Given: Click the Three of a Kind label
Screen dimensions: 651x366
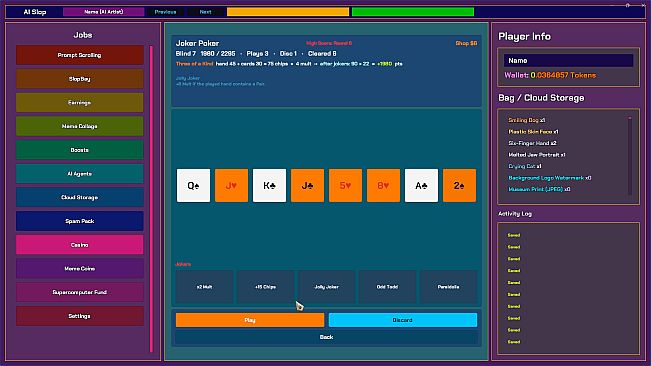Looking at the screenshot, I should point(194,64).
